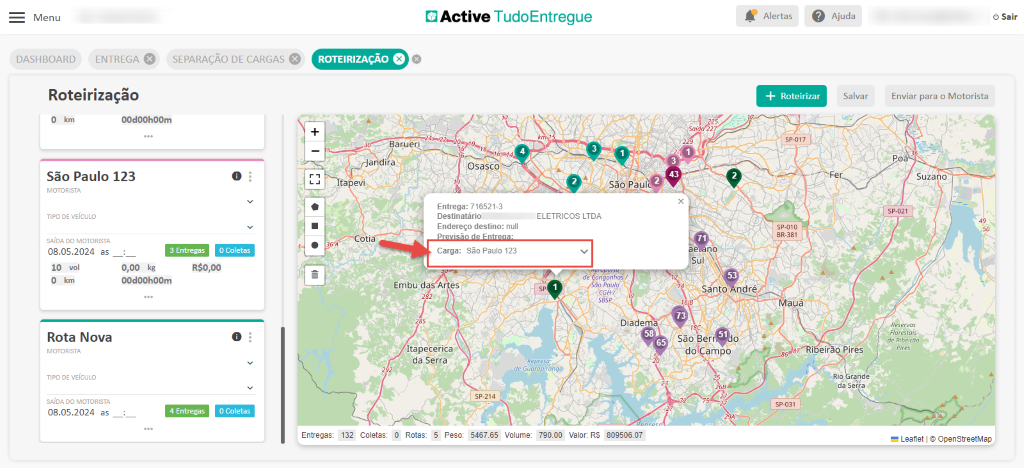The image size is (1024, 468).
Task: Click the teal marker 3
Action: coord(593,151)
